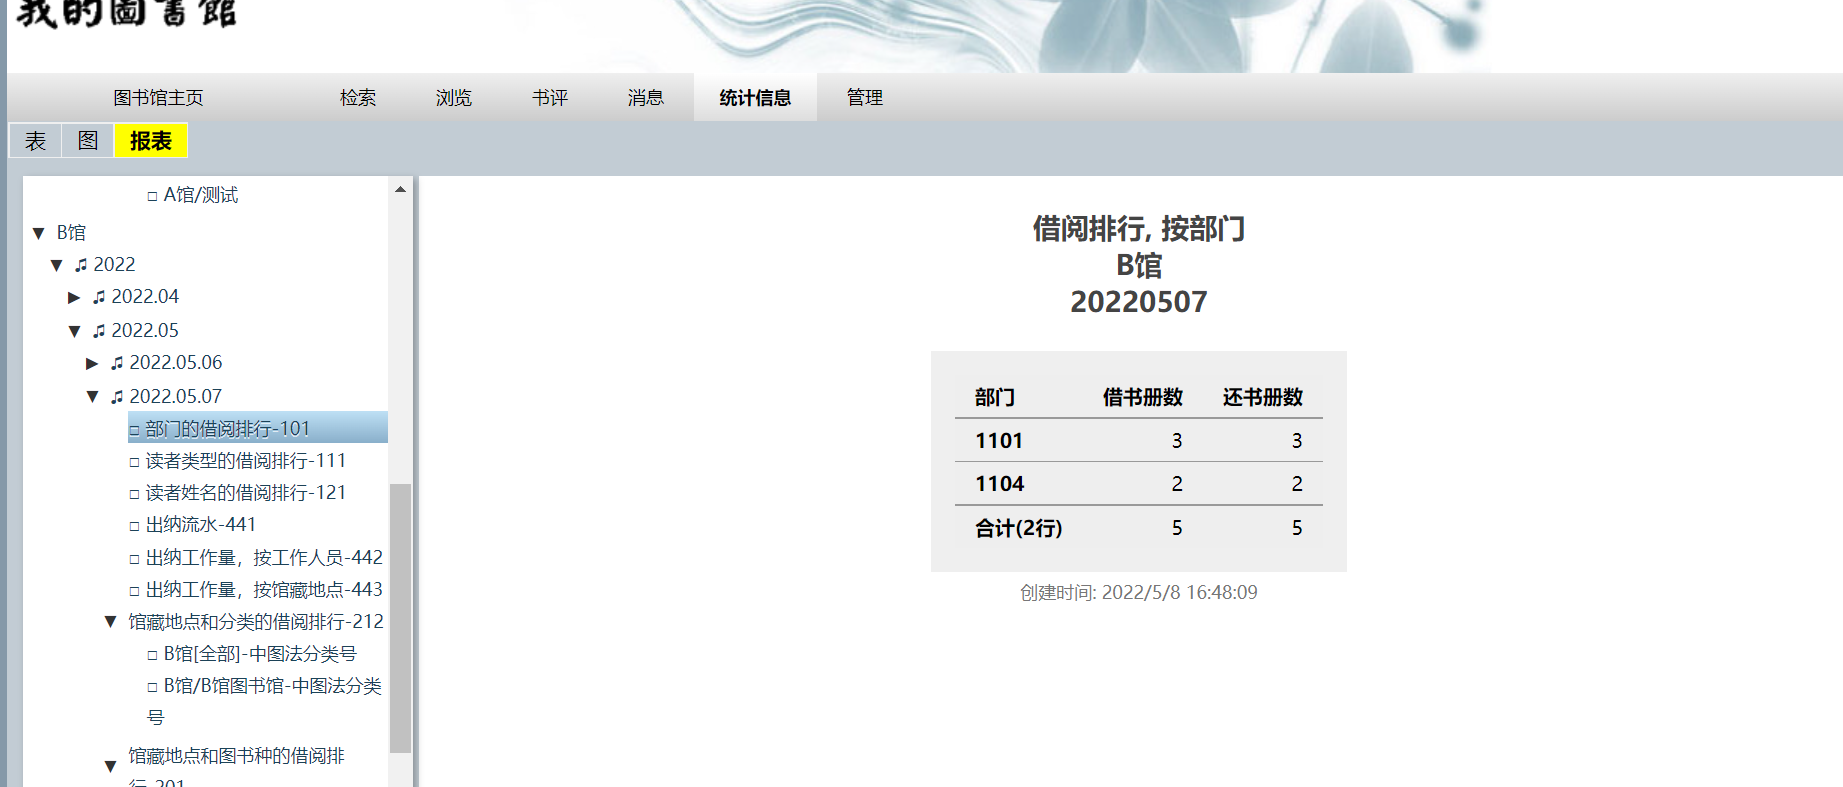1843x787 pixels.
Task: Collapse the B馆 tree node
Action: coord(38,233)
